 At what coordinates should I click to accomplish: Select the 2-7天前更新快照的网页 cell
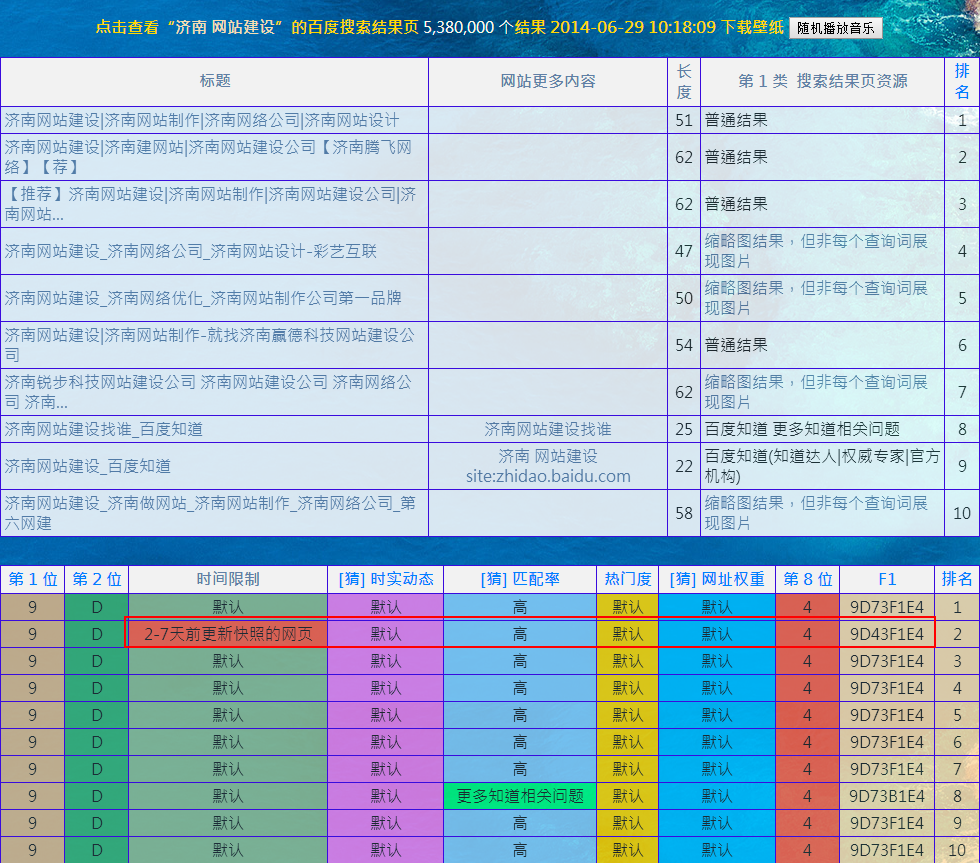point(228,634)
